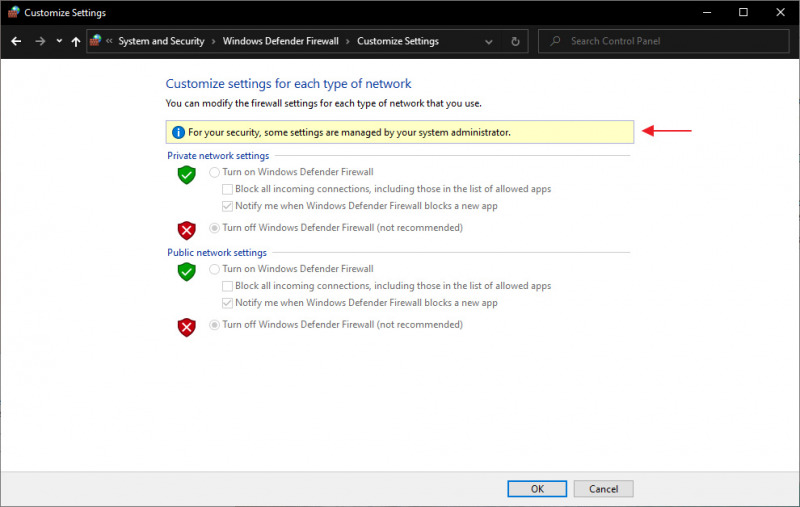Viewport: 800px width, 507px height.
Task: Confirm with the OK button
Action: (x=537, y=489)
